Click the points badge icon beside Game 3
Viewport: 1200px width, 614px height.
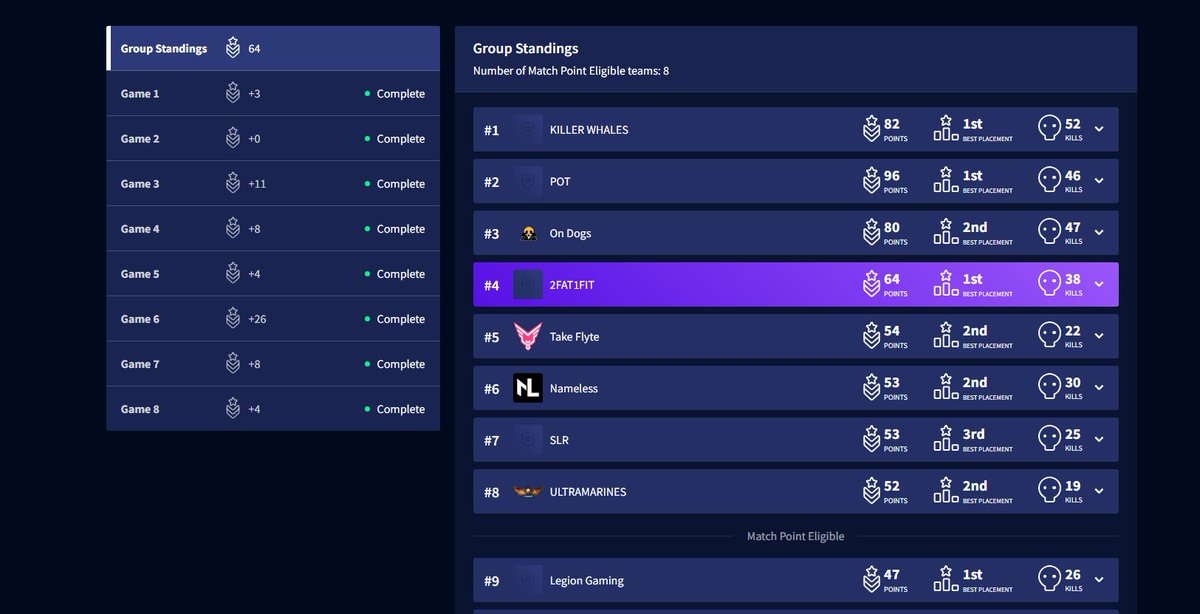point(233,184)
